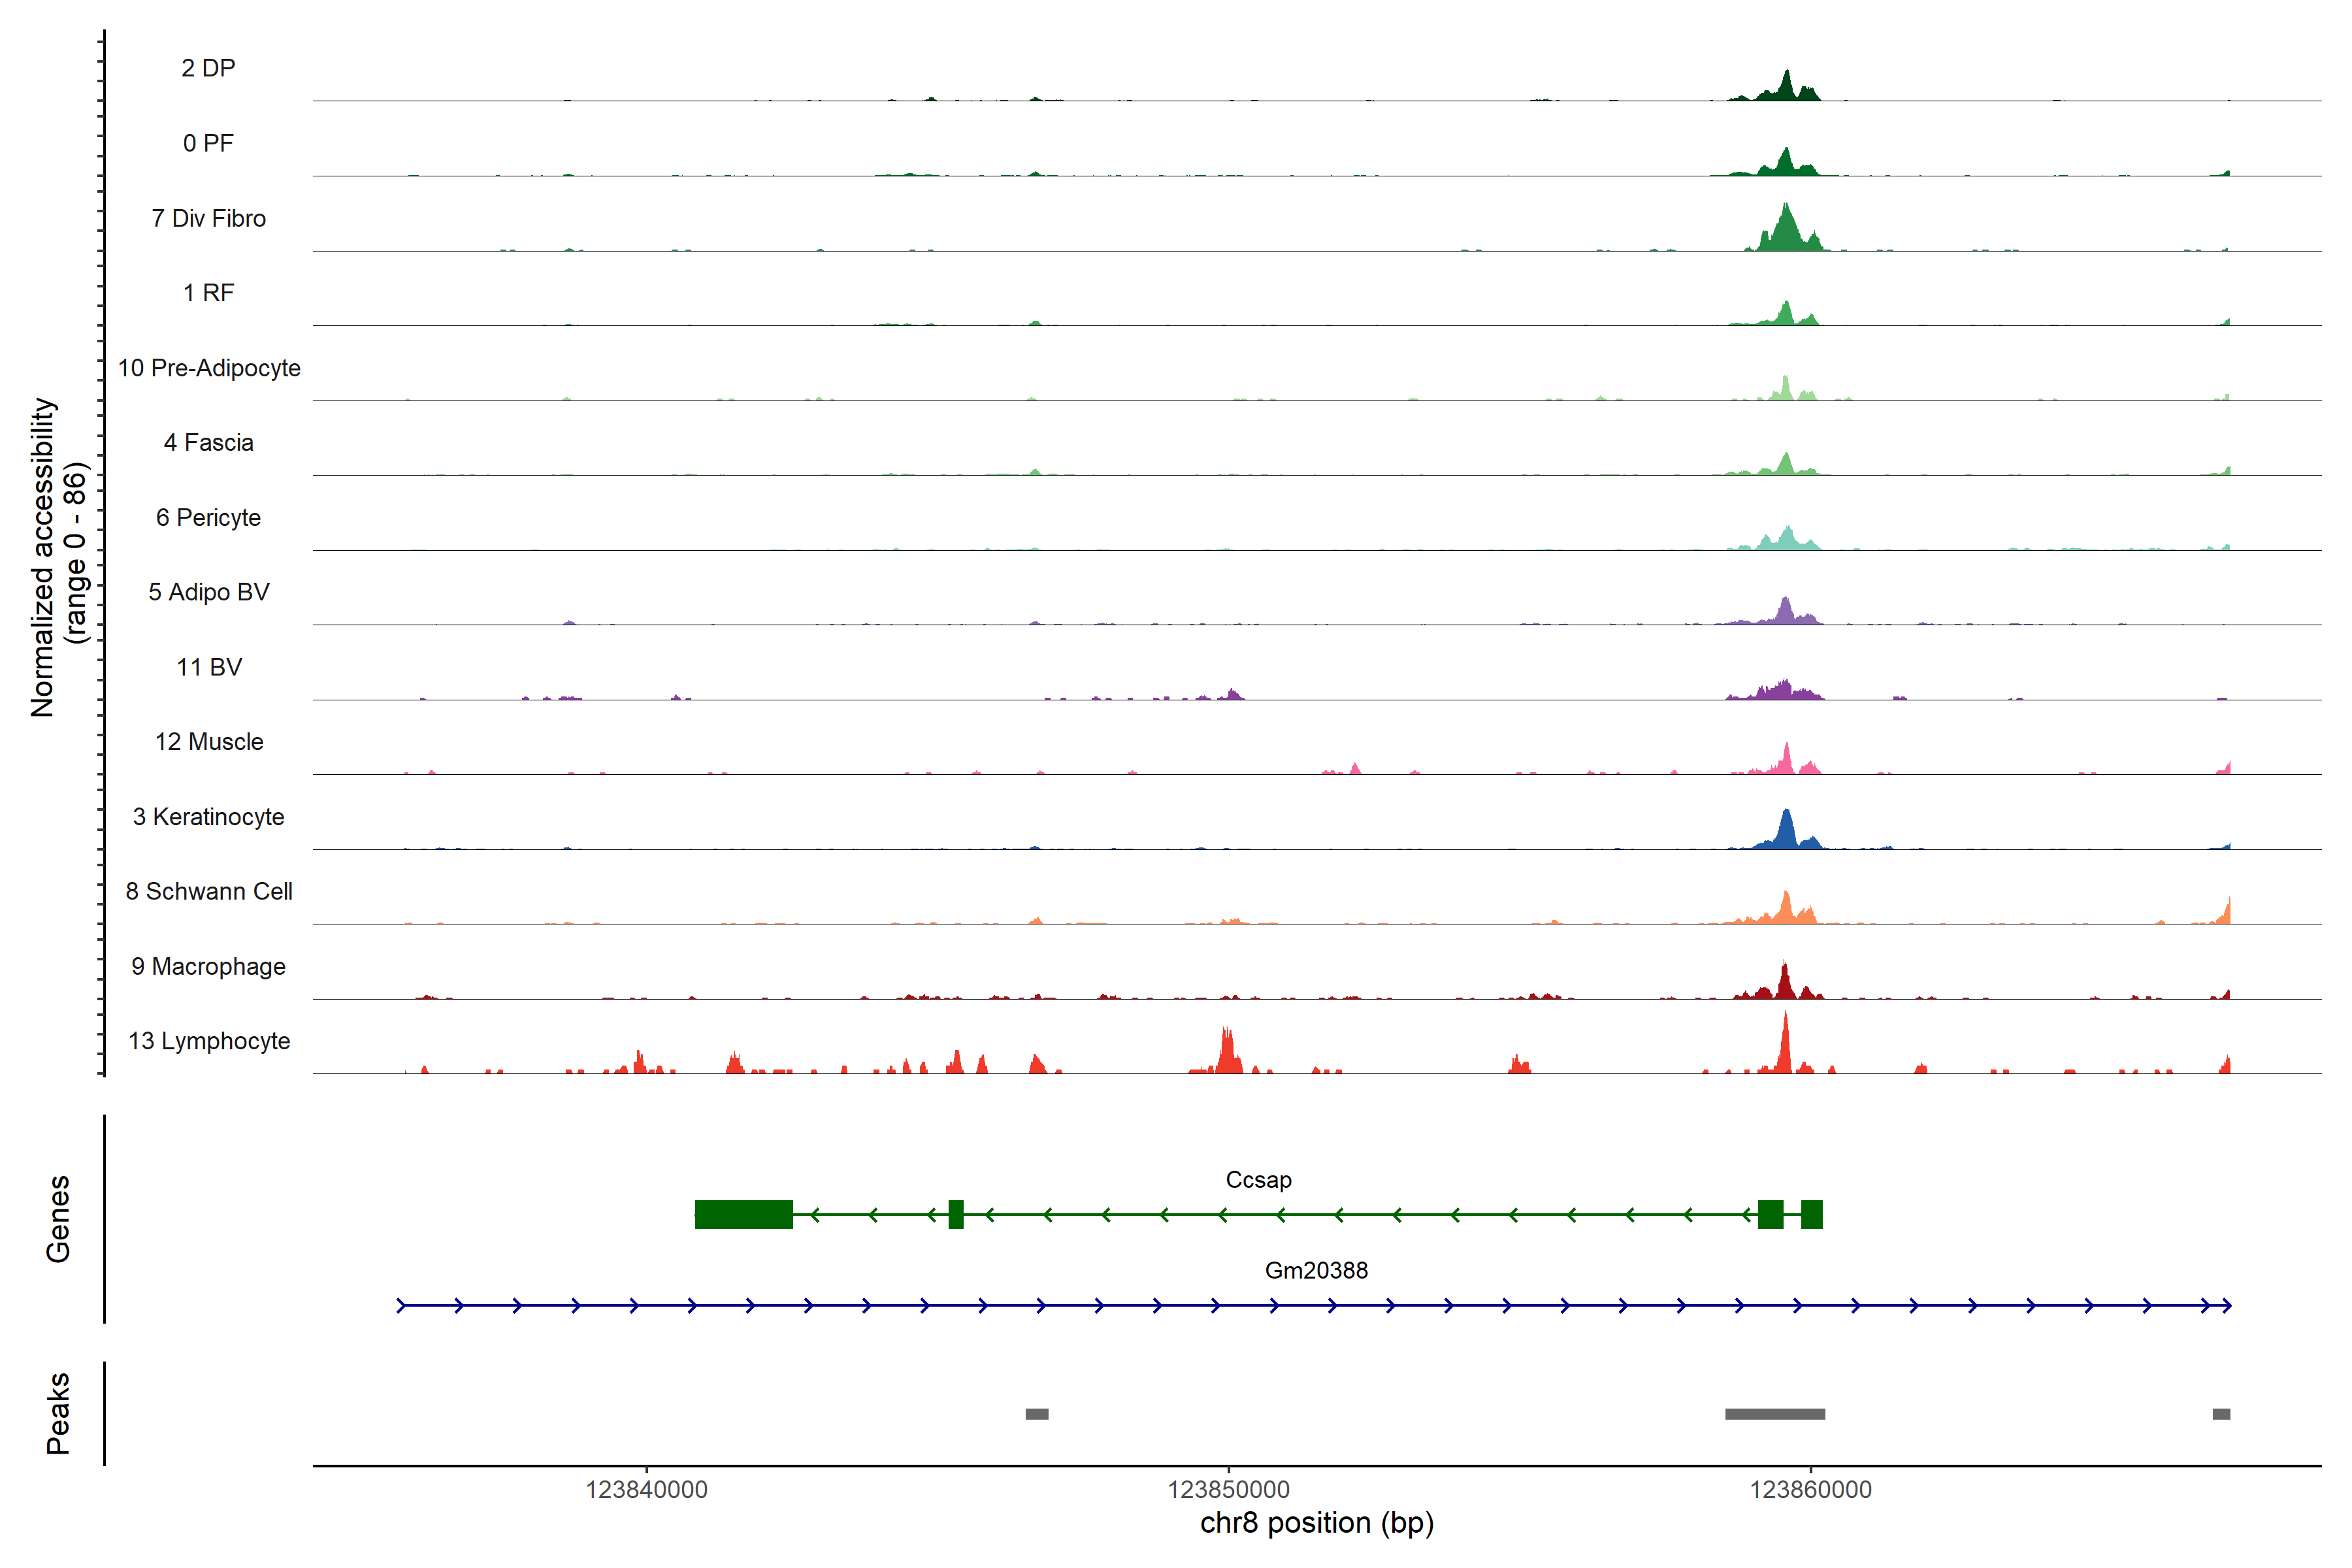
Task: Click the 9 Macrophage track label
Action: (208, 967)
